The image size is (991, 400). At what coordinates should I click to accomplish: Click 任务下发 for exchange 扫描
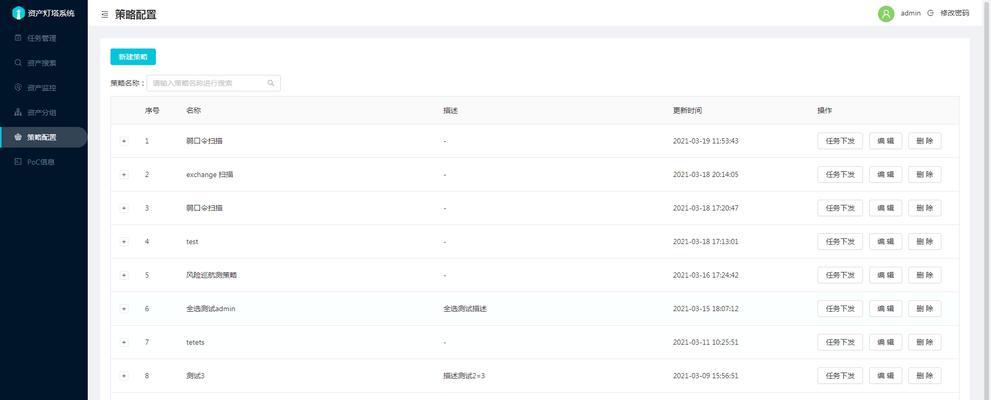[840, 174]
